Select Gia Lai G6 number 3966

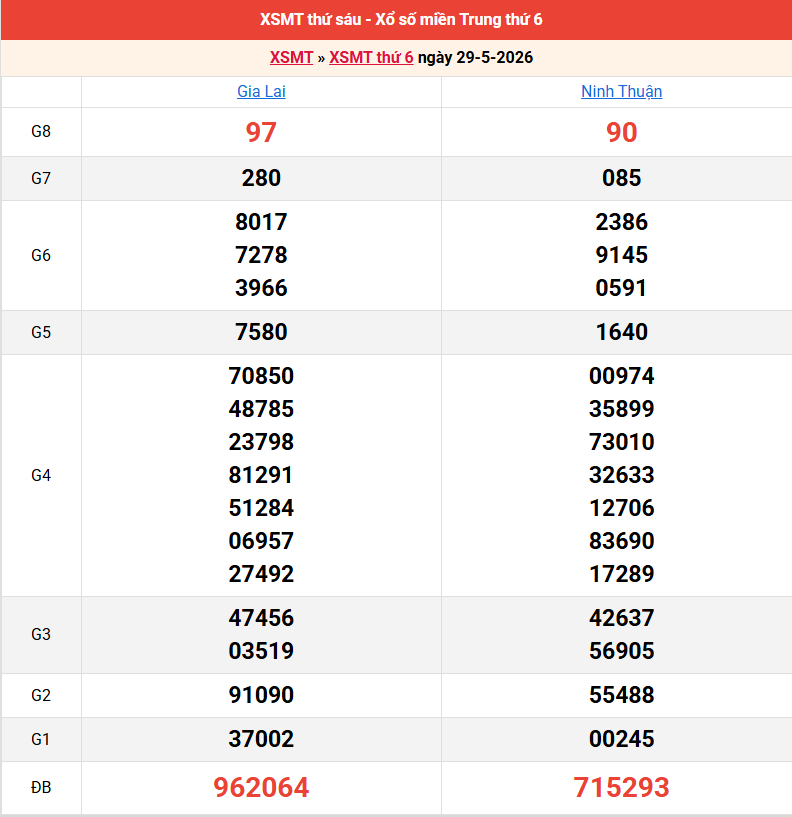261,288
